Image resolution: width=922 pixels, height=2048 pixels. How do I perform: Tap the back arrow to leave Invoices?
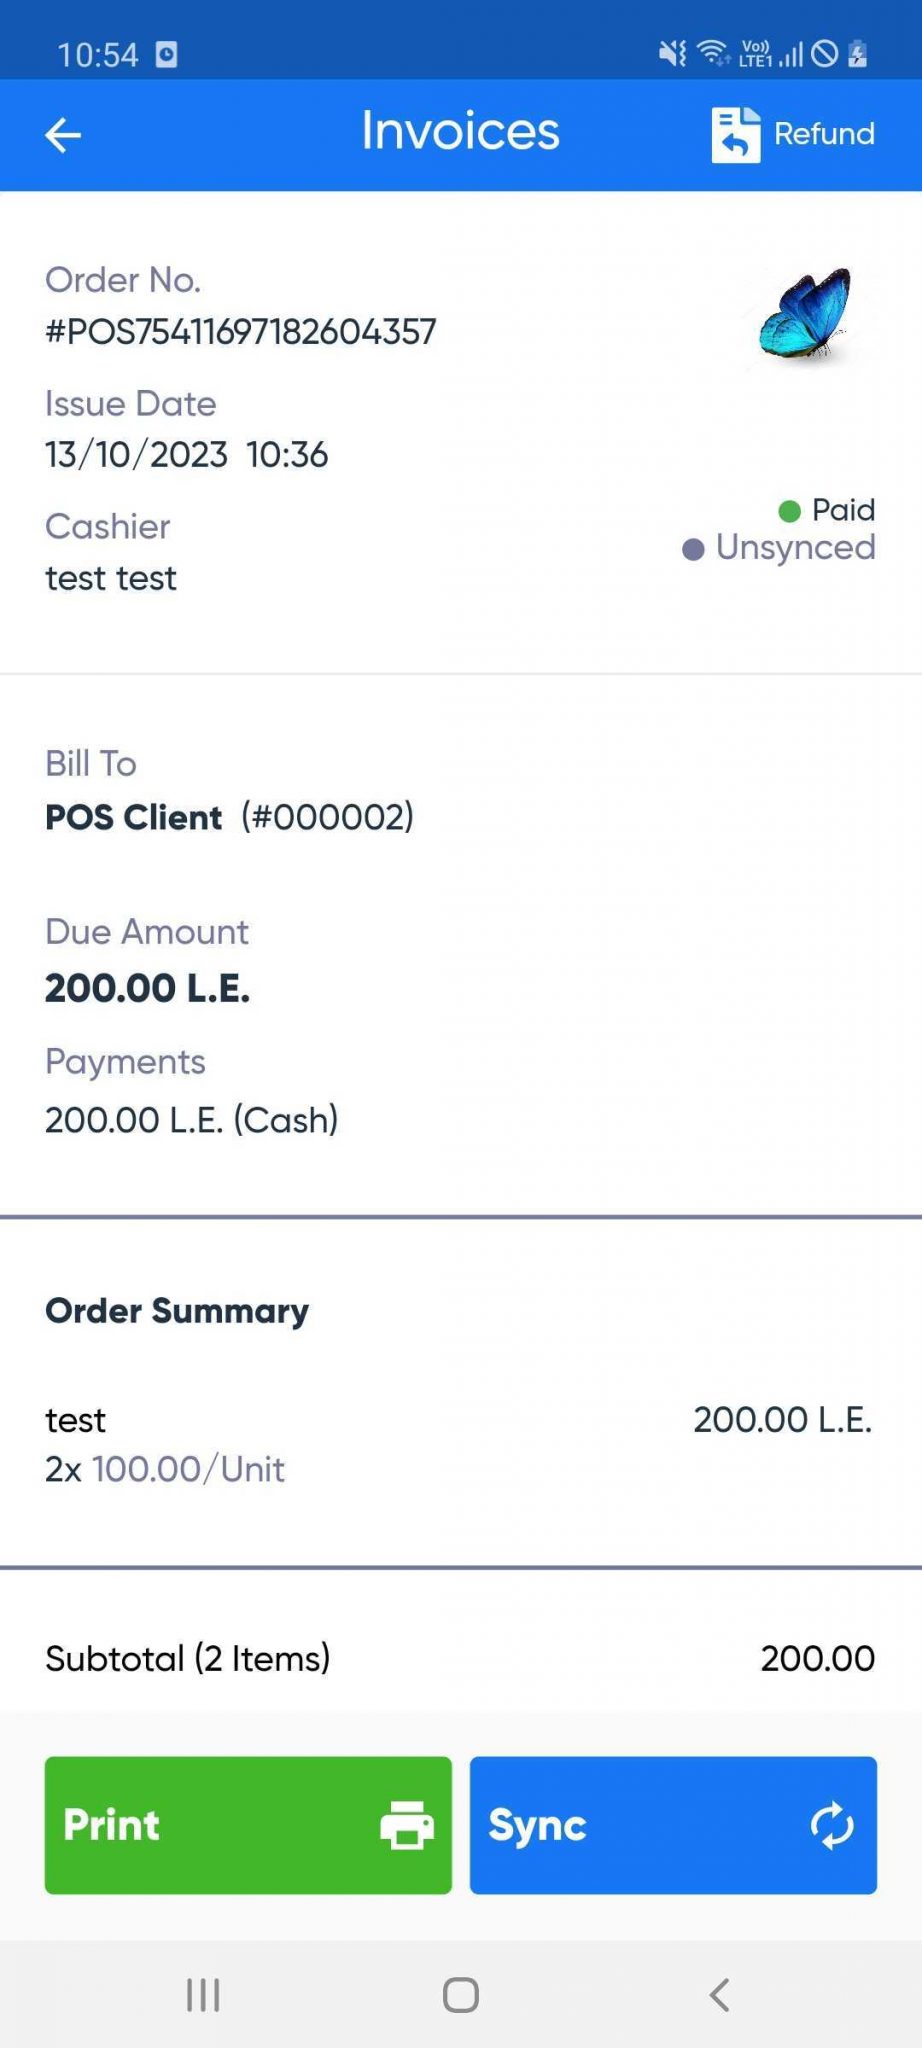pos(62,133)
